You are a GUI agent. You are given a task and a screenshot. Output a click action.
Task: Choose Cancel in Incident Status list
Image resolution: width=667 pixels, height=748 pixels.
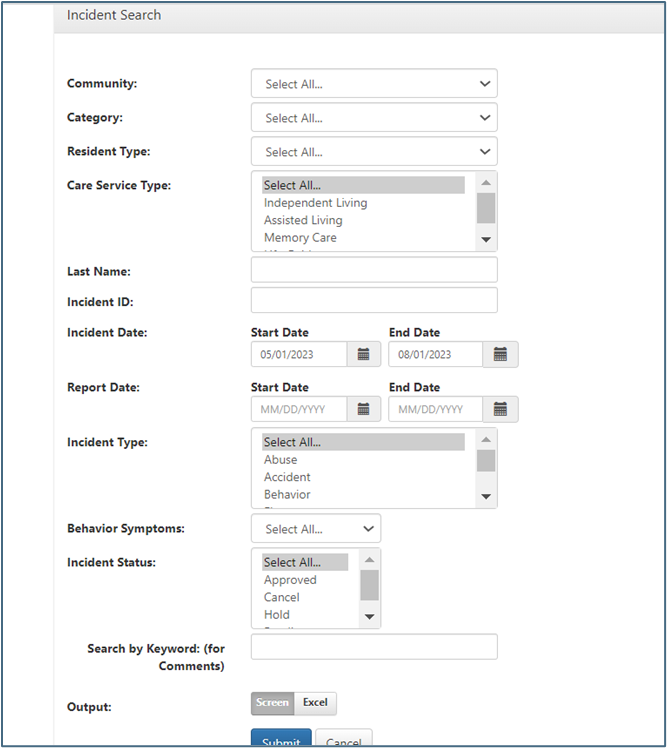coord(305,597)
